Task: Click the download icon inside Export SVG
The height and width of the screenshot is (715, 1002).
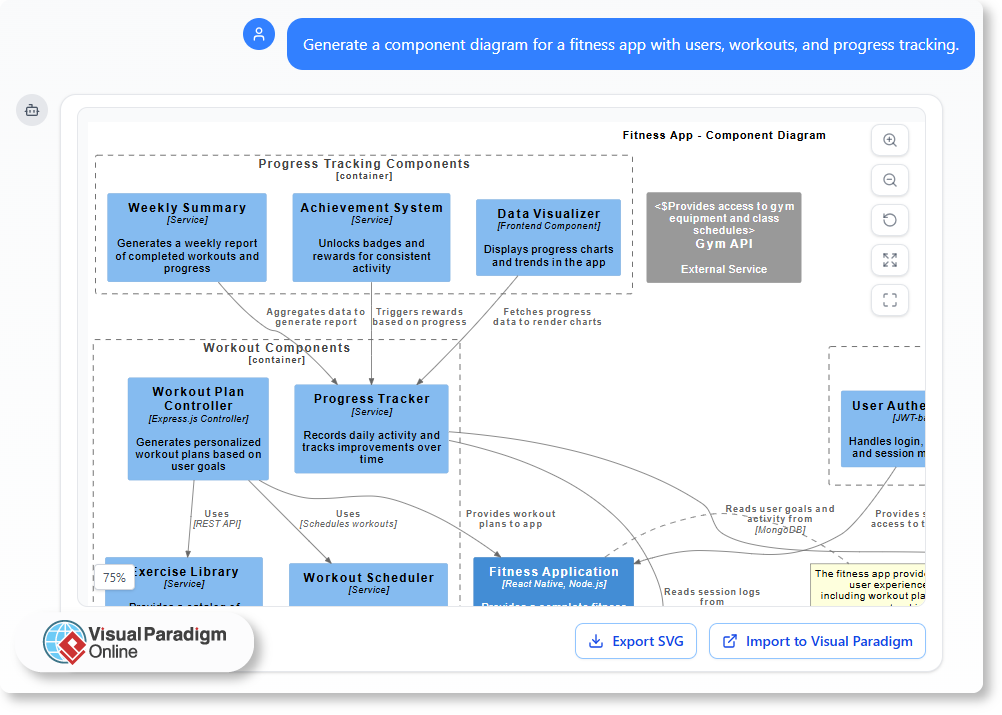Action: click(595, 641)
